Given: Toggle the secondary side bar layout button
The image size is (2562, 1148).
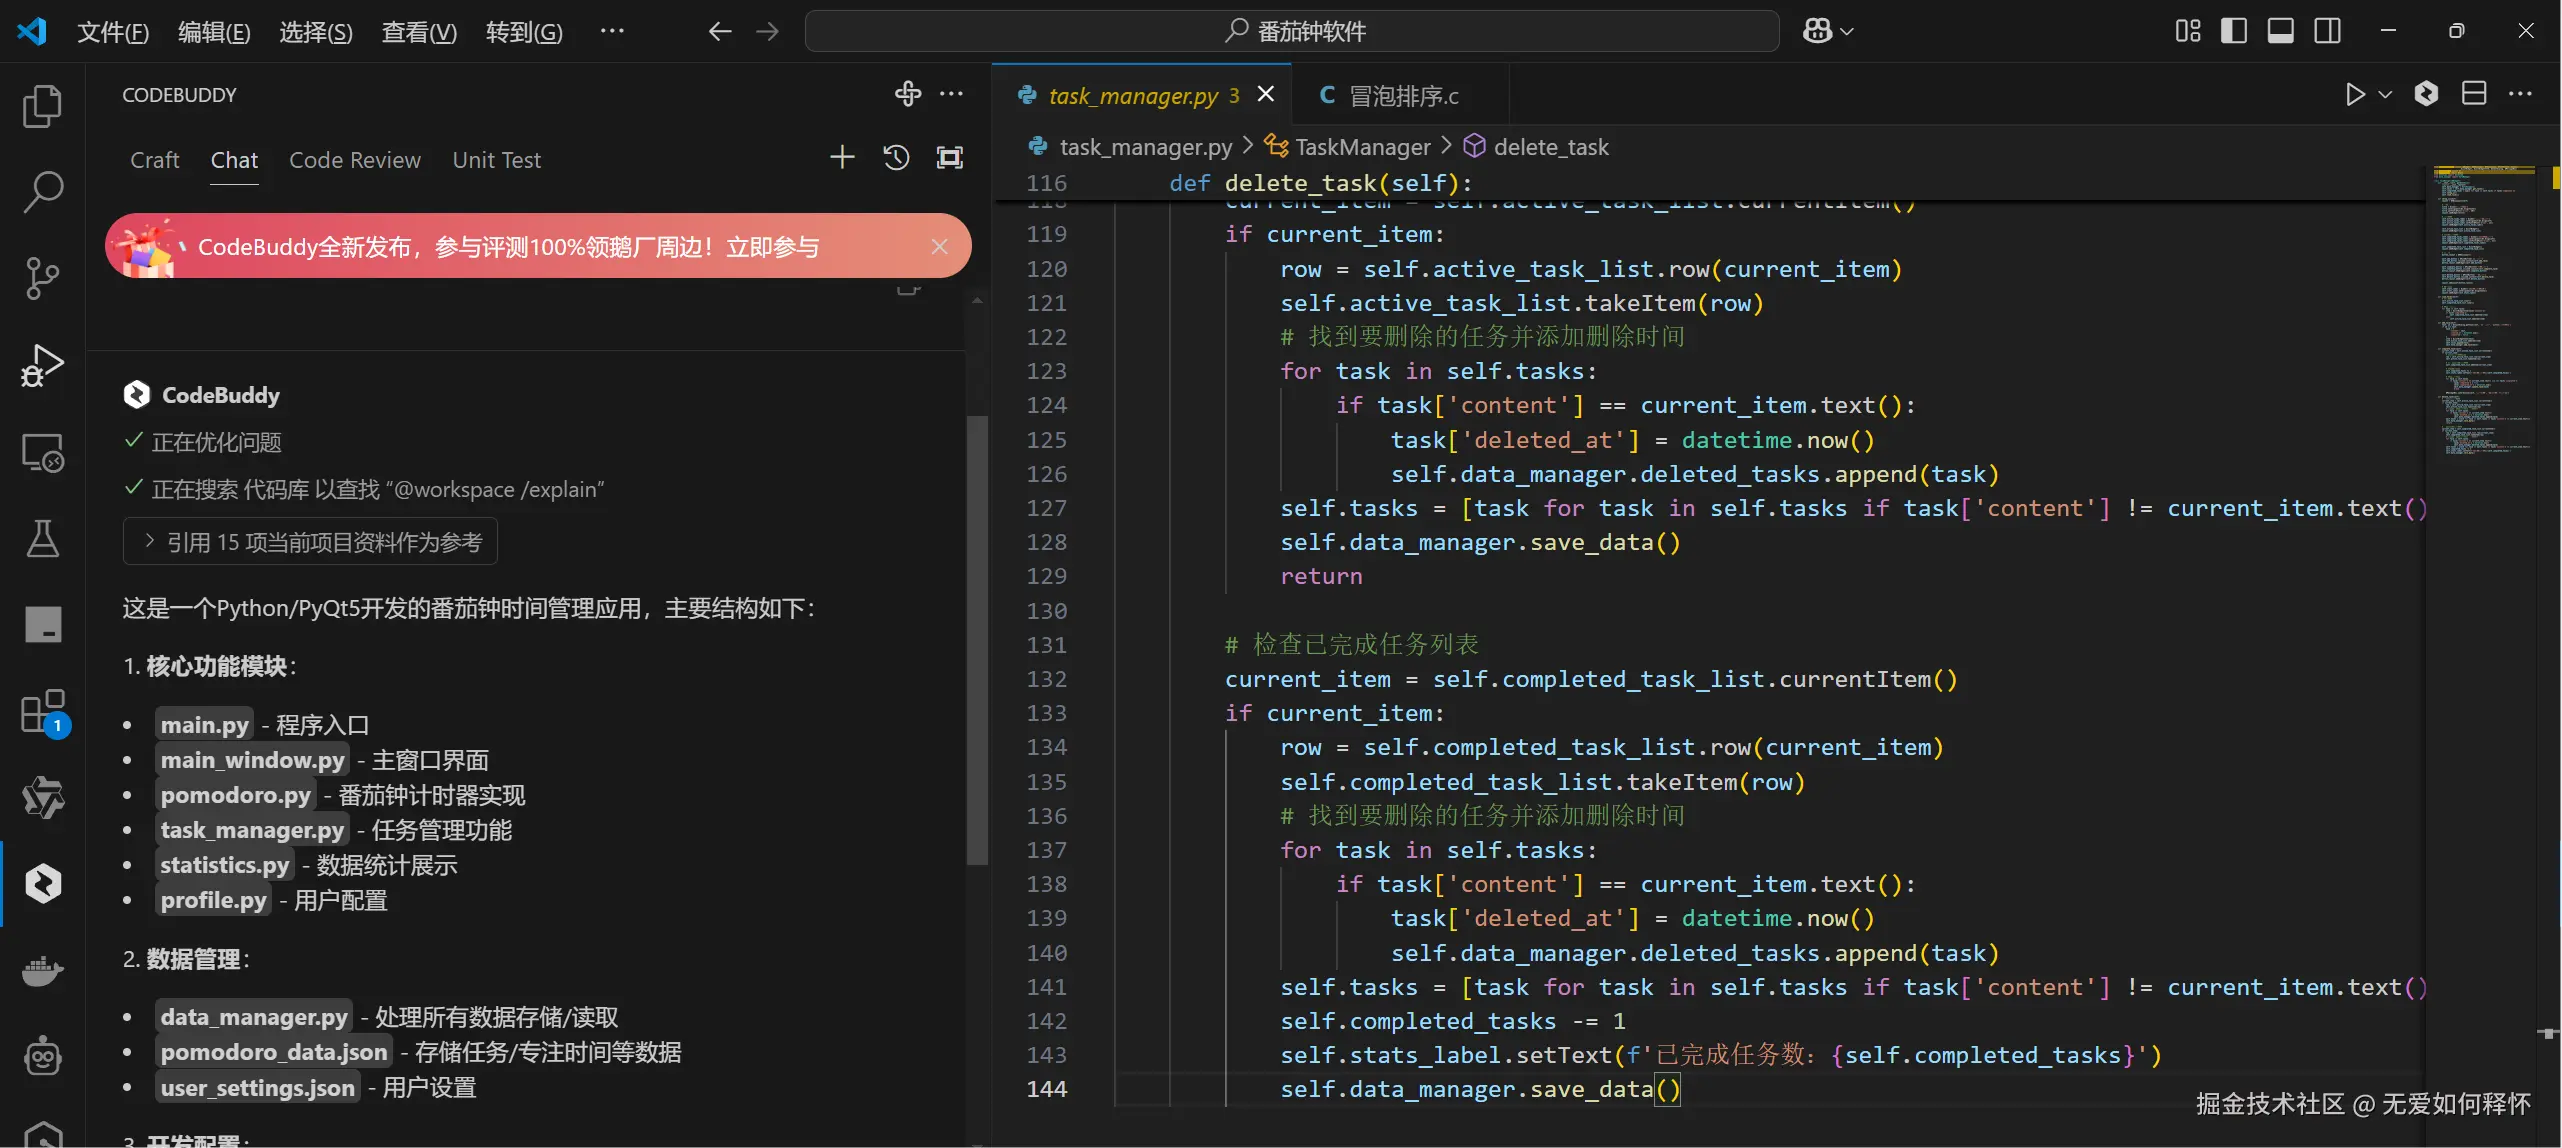Looking at the screenshot, I should [2327, 31].
